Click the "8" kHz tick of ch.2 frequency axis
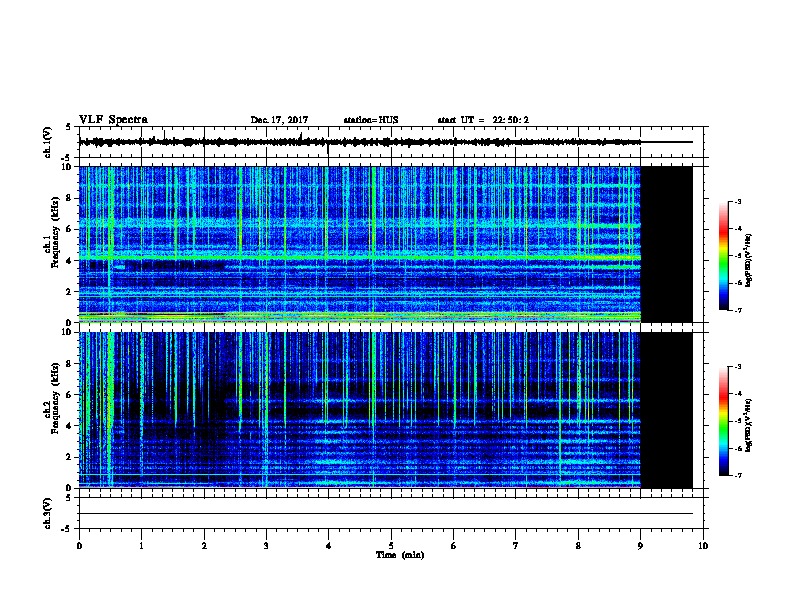Image resolution: width=792 pixels, height=612 pixels. [x=70, y=364]
